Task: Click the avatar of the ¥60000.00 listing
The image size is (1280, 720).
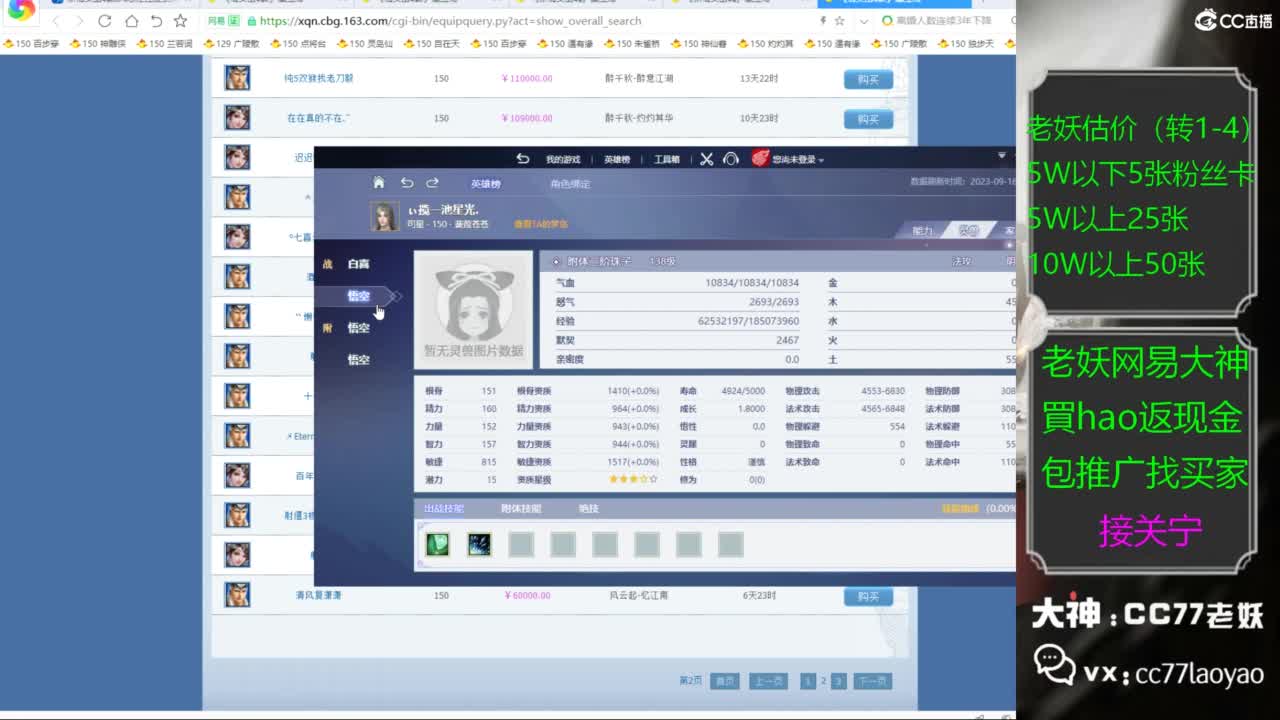Action: point(237,595)
